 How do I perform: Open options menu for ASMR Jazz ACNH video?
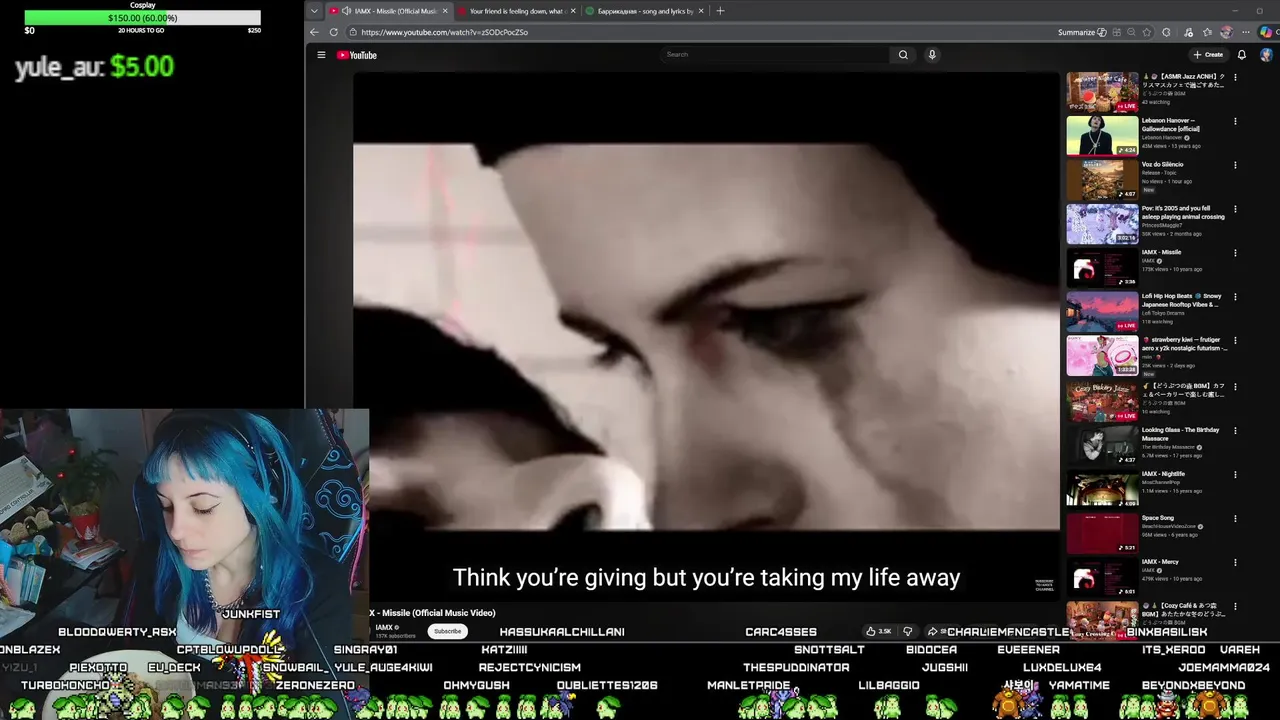pos(1235,77)
